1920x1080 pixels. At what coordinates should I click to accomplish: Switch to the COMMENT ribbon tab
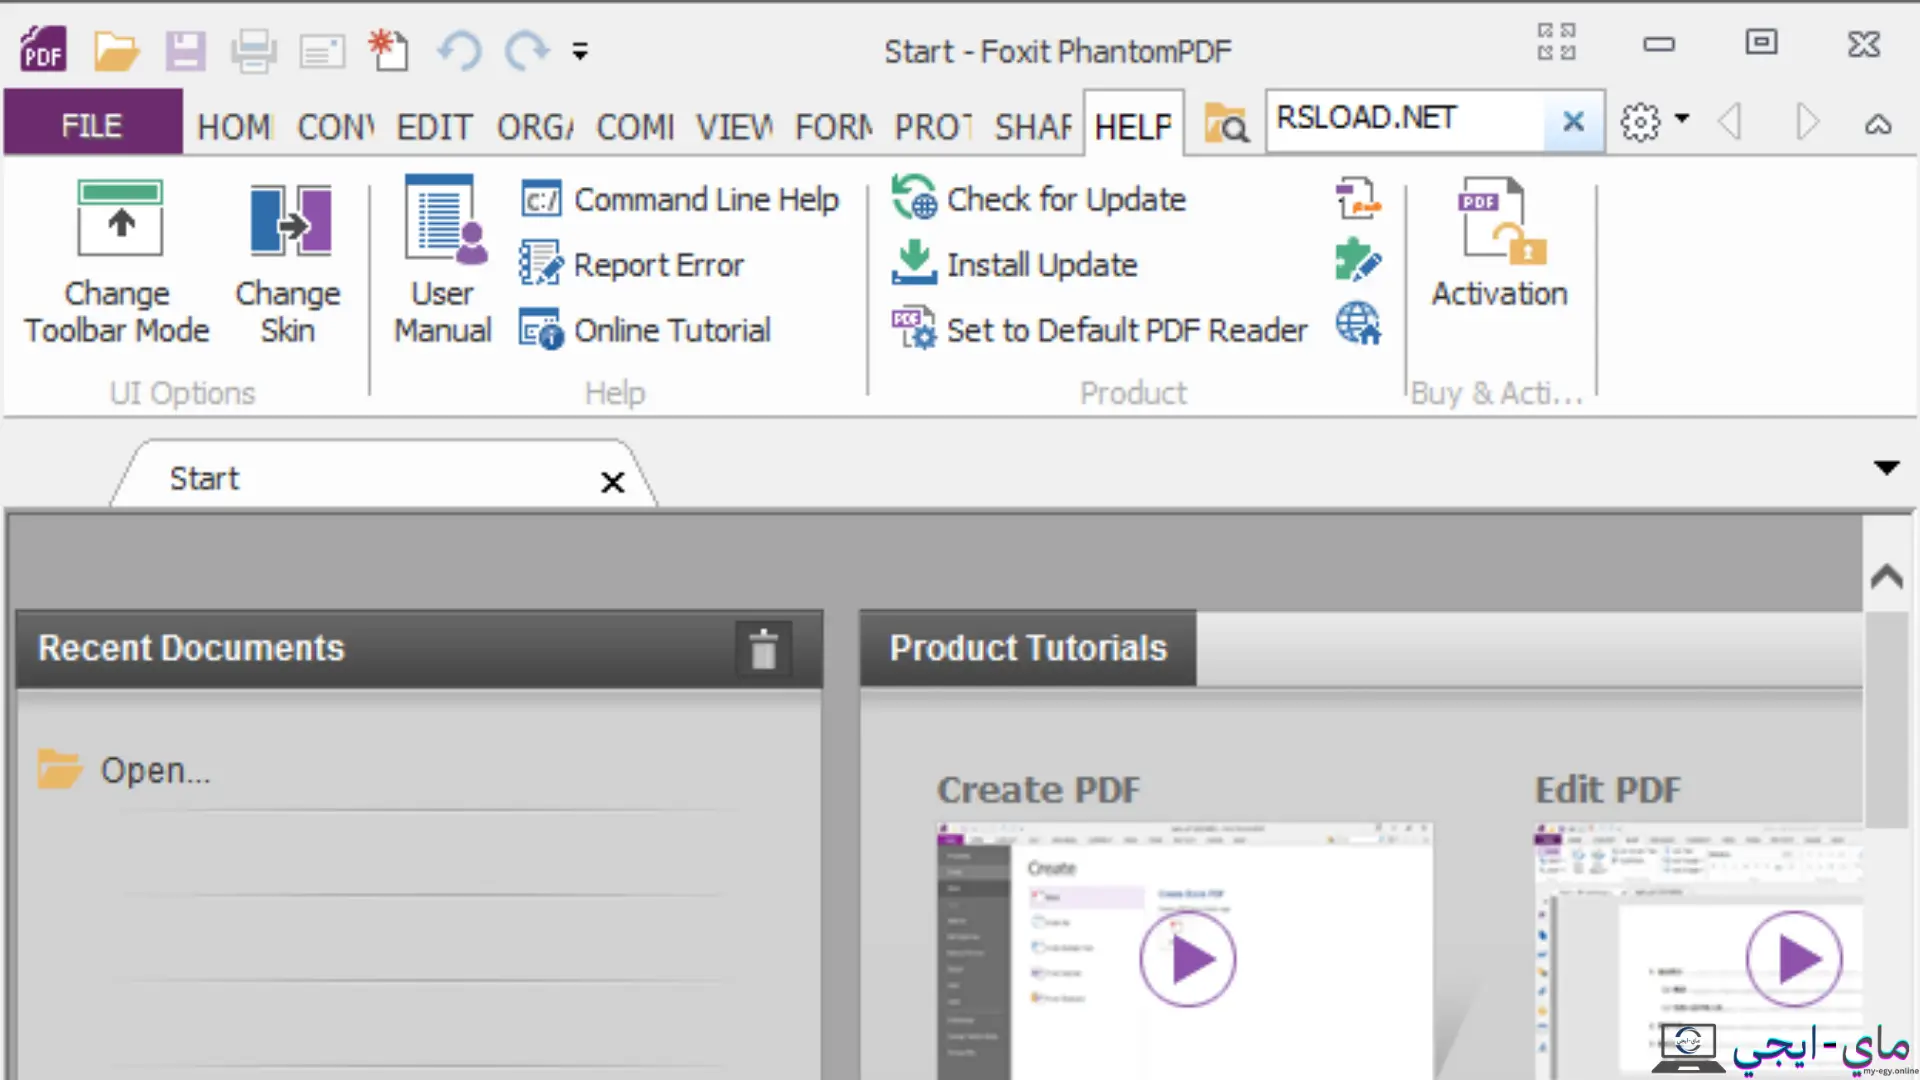point(635,127)
